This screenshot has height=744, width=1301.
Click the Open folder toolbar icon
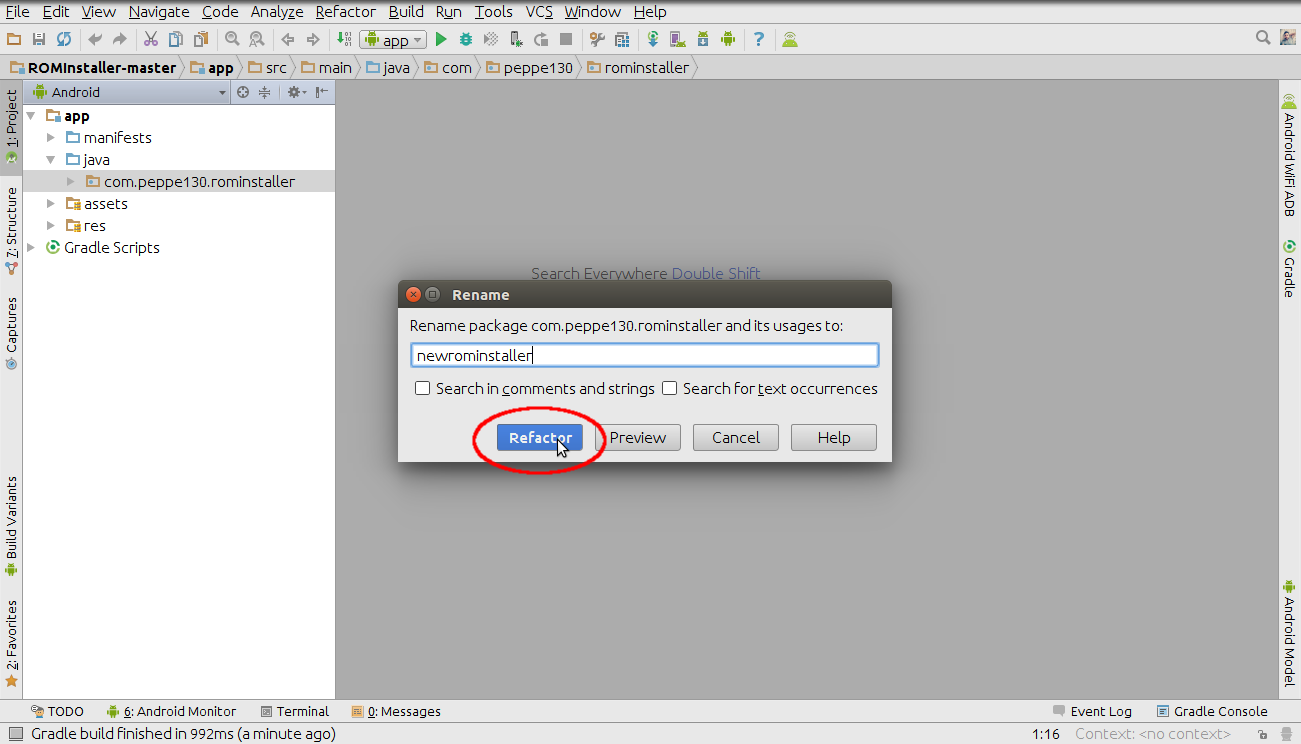point(15,39)
